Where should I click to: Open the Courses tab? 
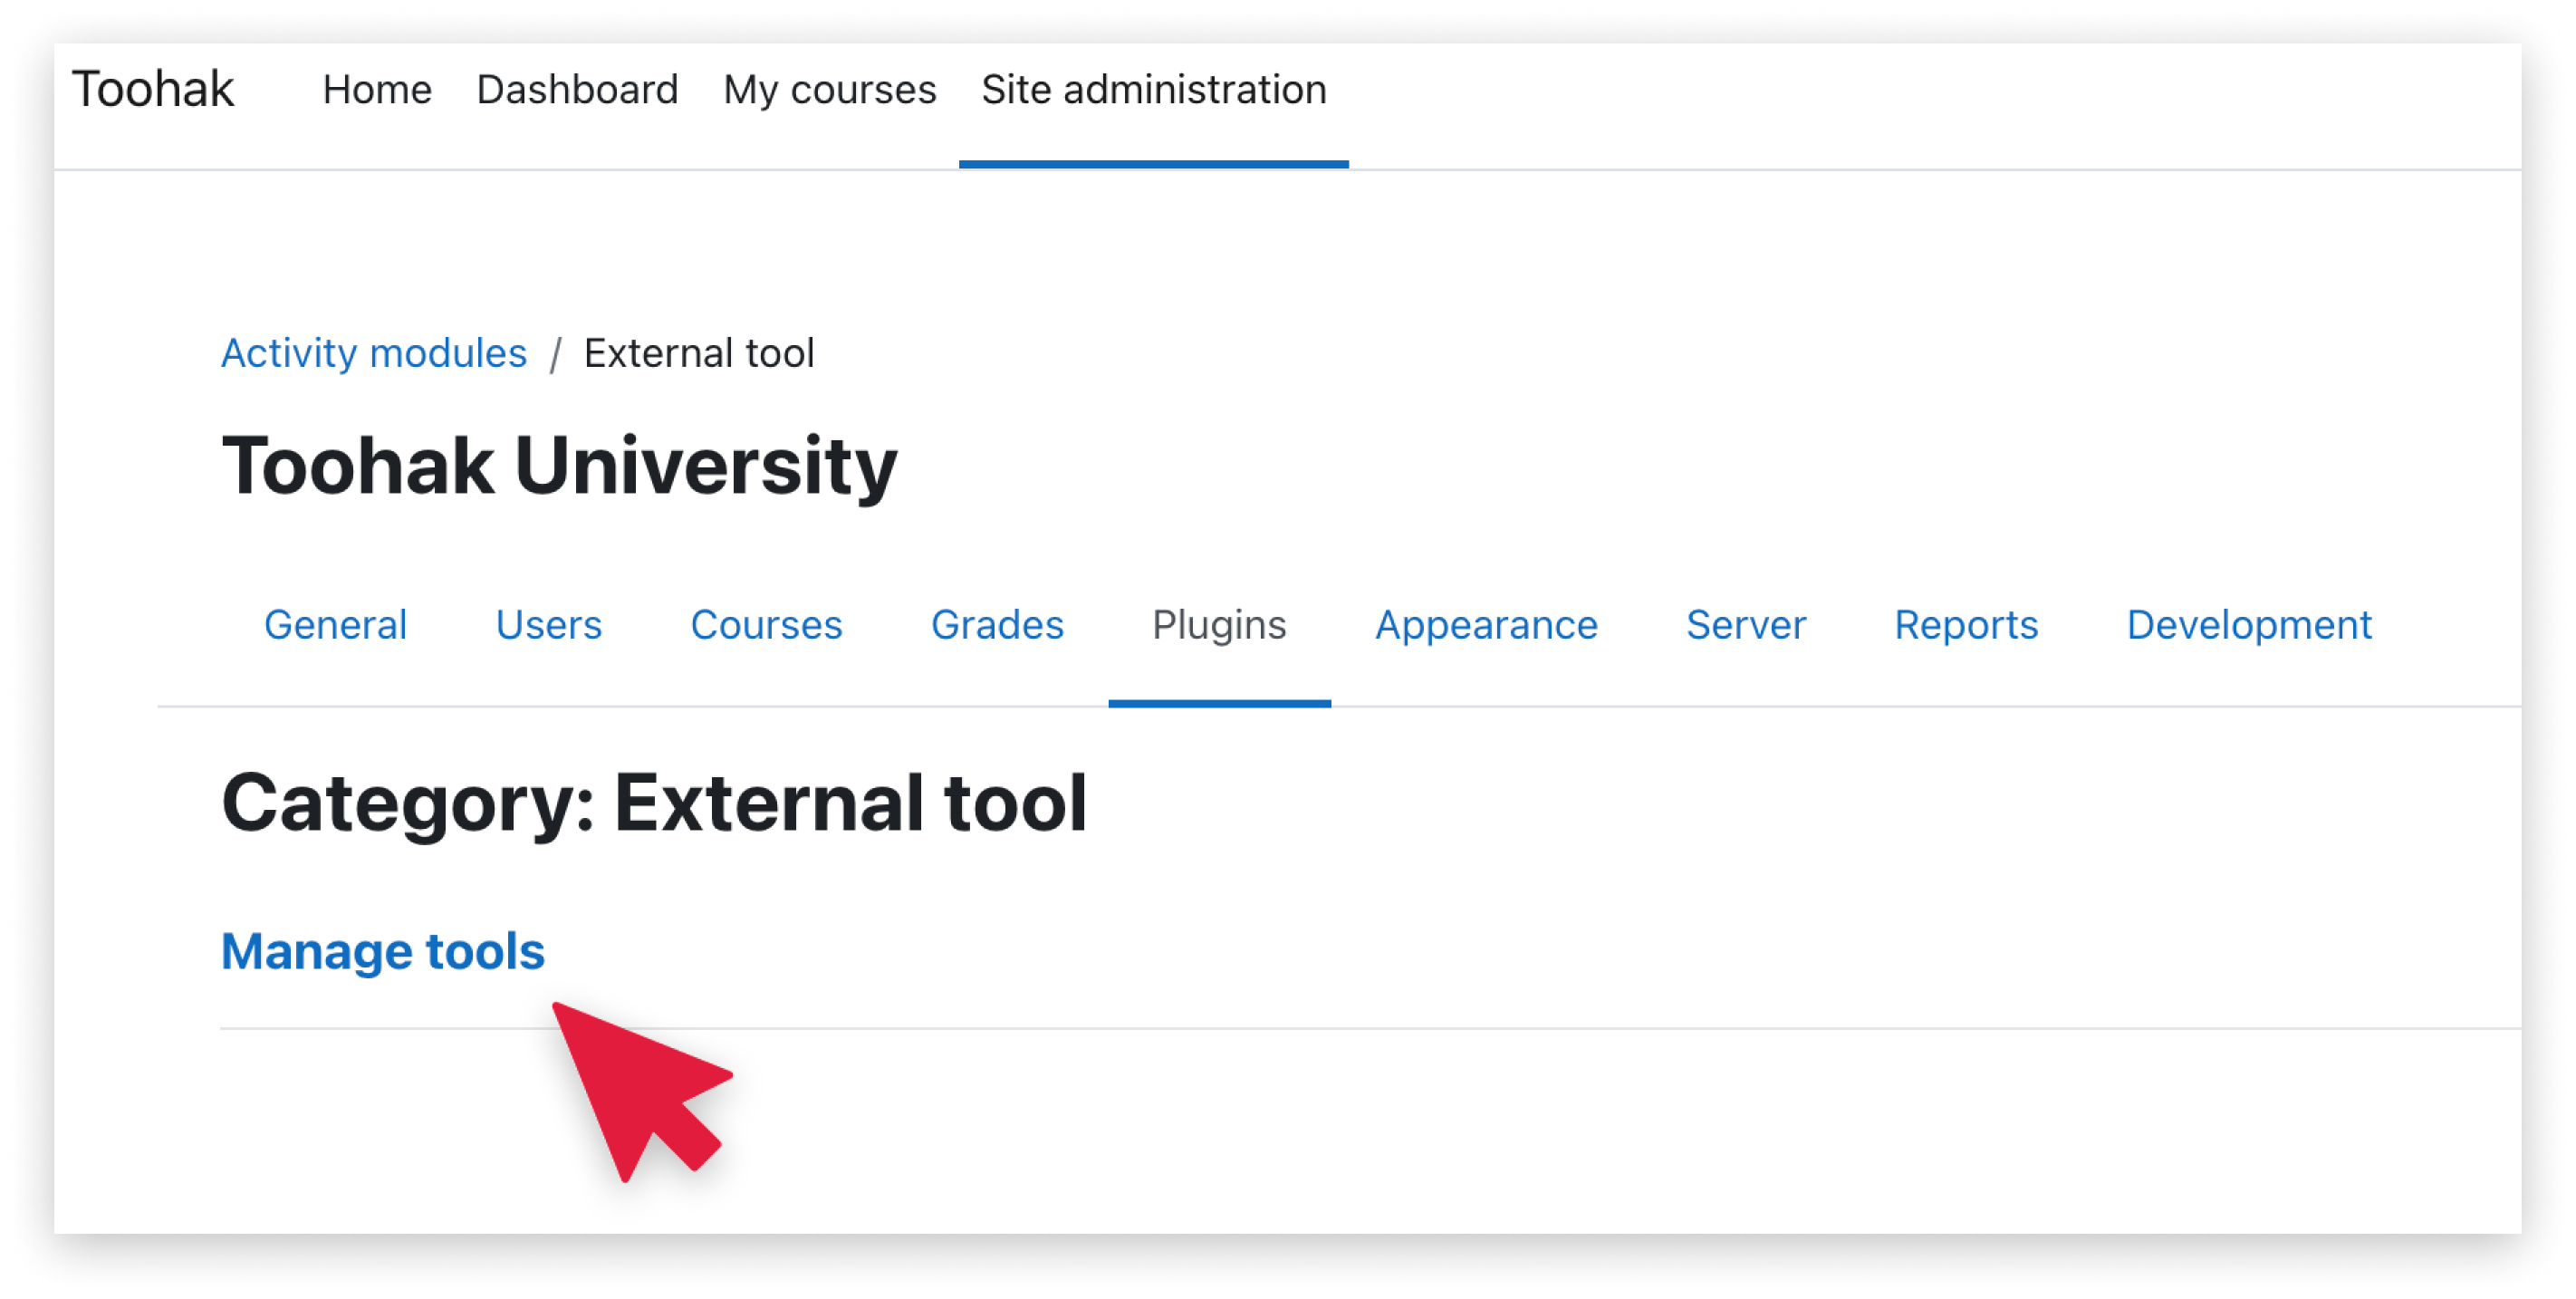pos(766,625)
